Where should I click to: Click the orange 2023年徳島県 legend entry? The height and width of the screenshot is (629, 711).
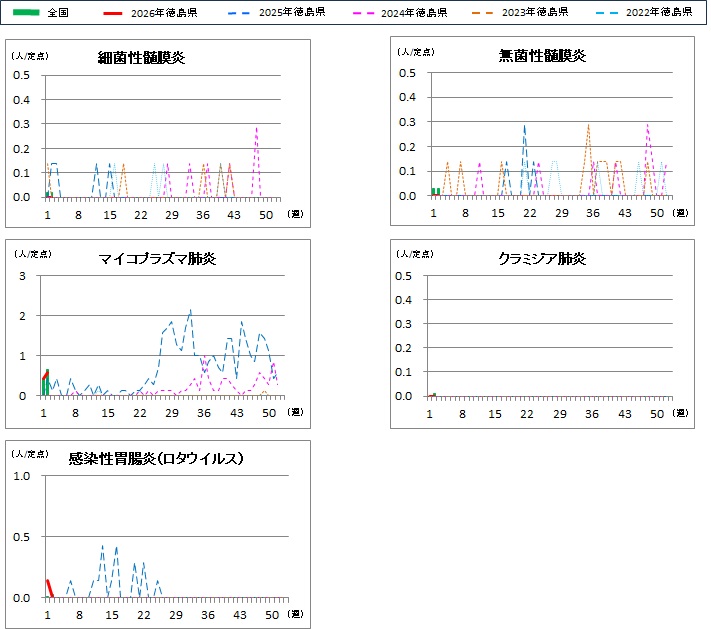click(536, 12)
